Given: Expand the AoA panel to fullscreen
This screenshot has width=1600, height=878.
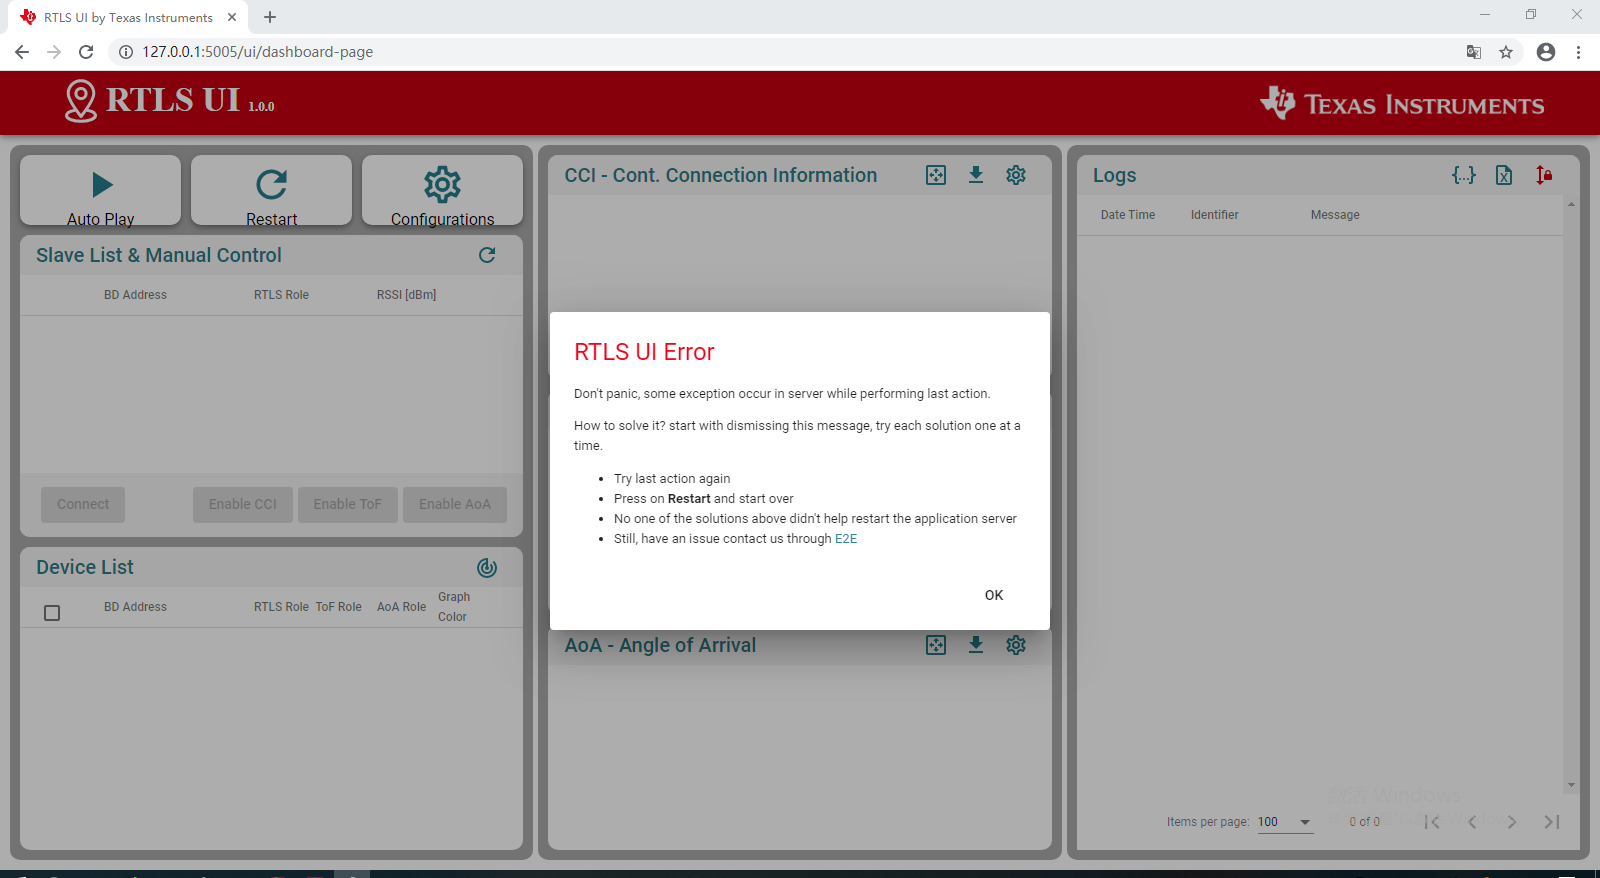Looking at the screenshot, I should (x=936, y=645).
